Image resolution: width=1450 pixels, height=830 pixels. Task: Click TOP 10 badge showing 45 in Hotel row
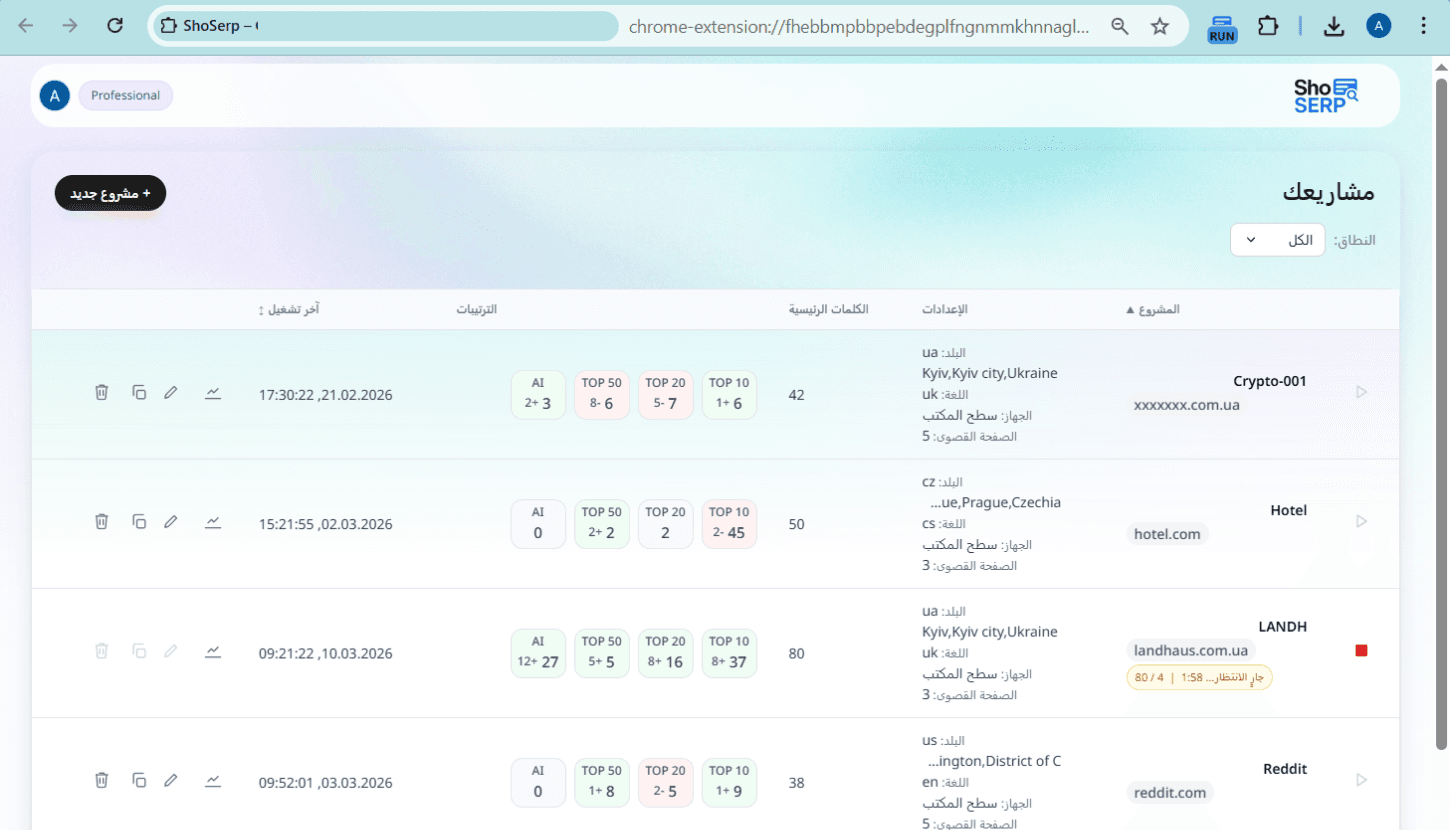pyautogui.click(x=729, y=524)
